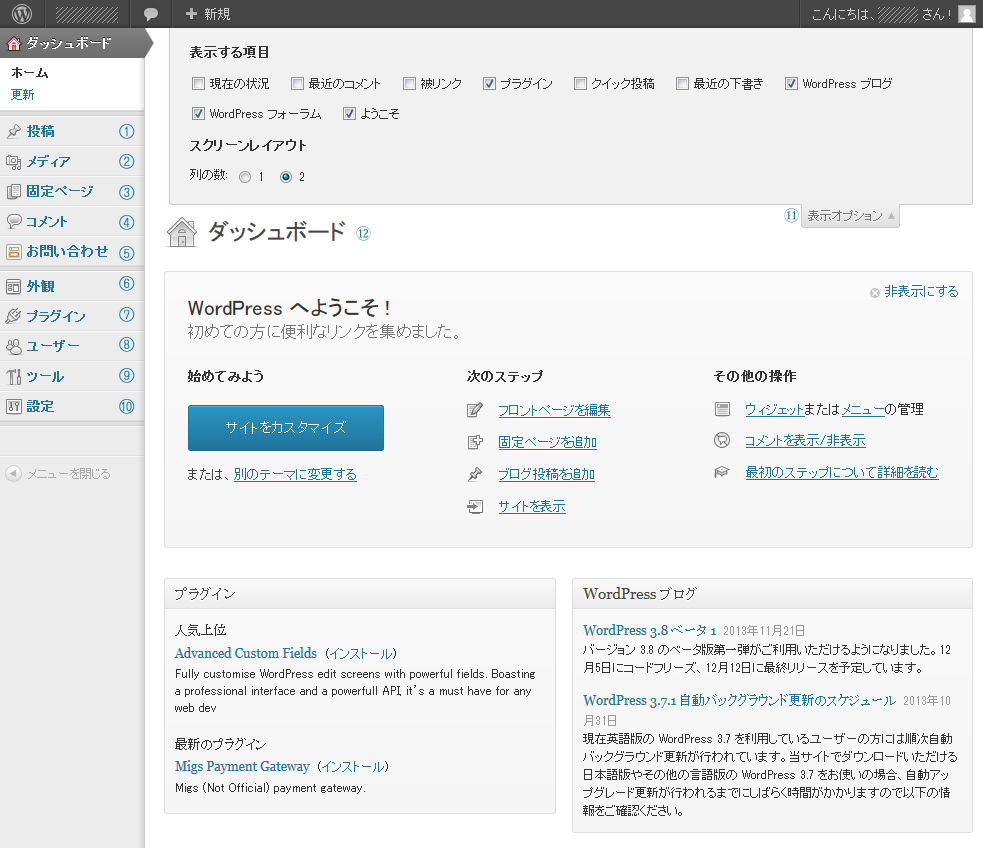The image size is (983, 848).
Task: Uncheck the WordPress ブログ checkbox
Action: click(791, 83)
